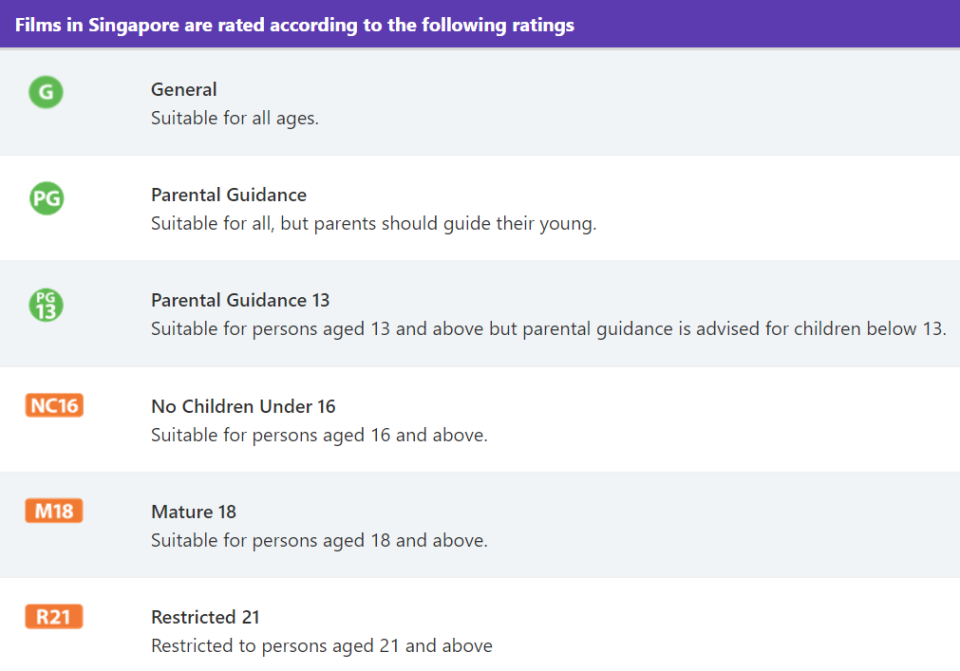
Task: Click the orange NC16 rating badge
Action: [x=54, y=405]
